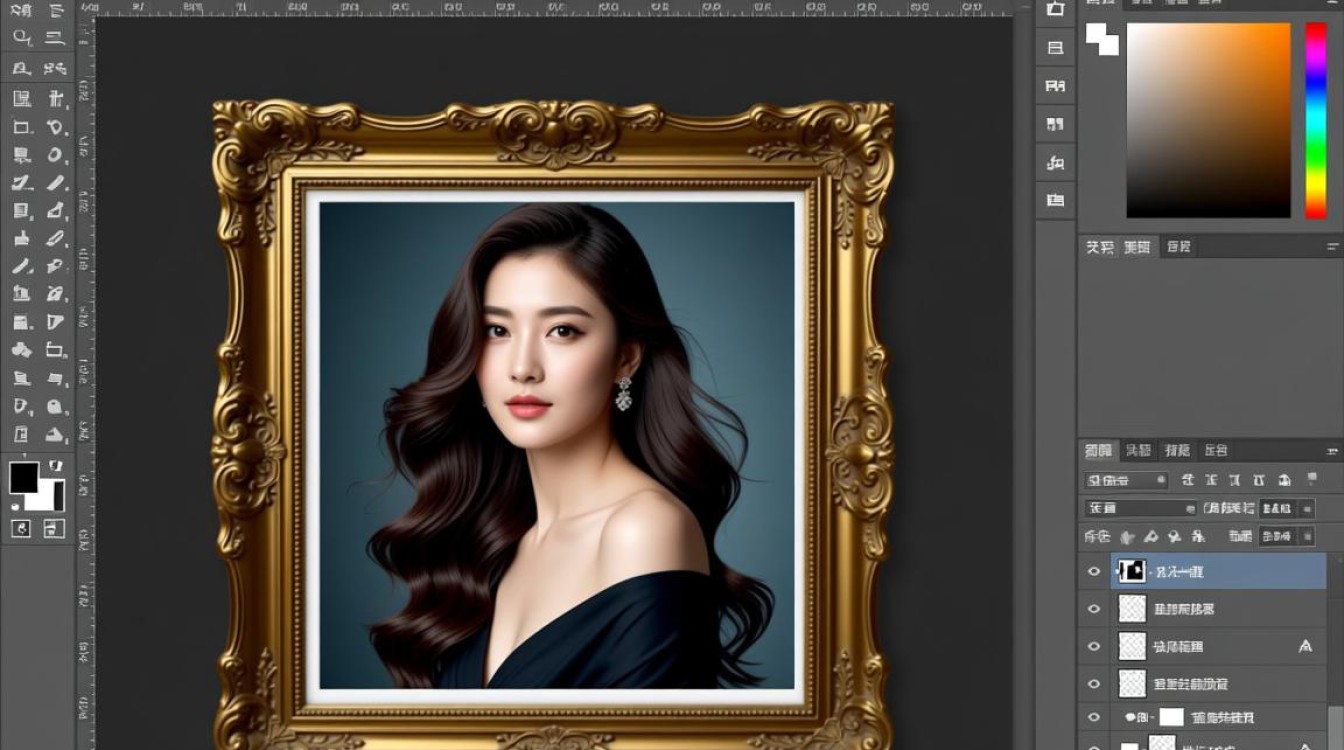The height and width of the screenshot is (750, 1344).
Task: Select the rectangular marquee tool in left toolbox
Action: (21, 127)
